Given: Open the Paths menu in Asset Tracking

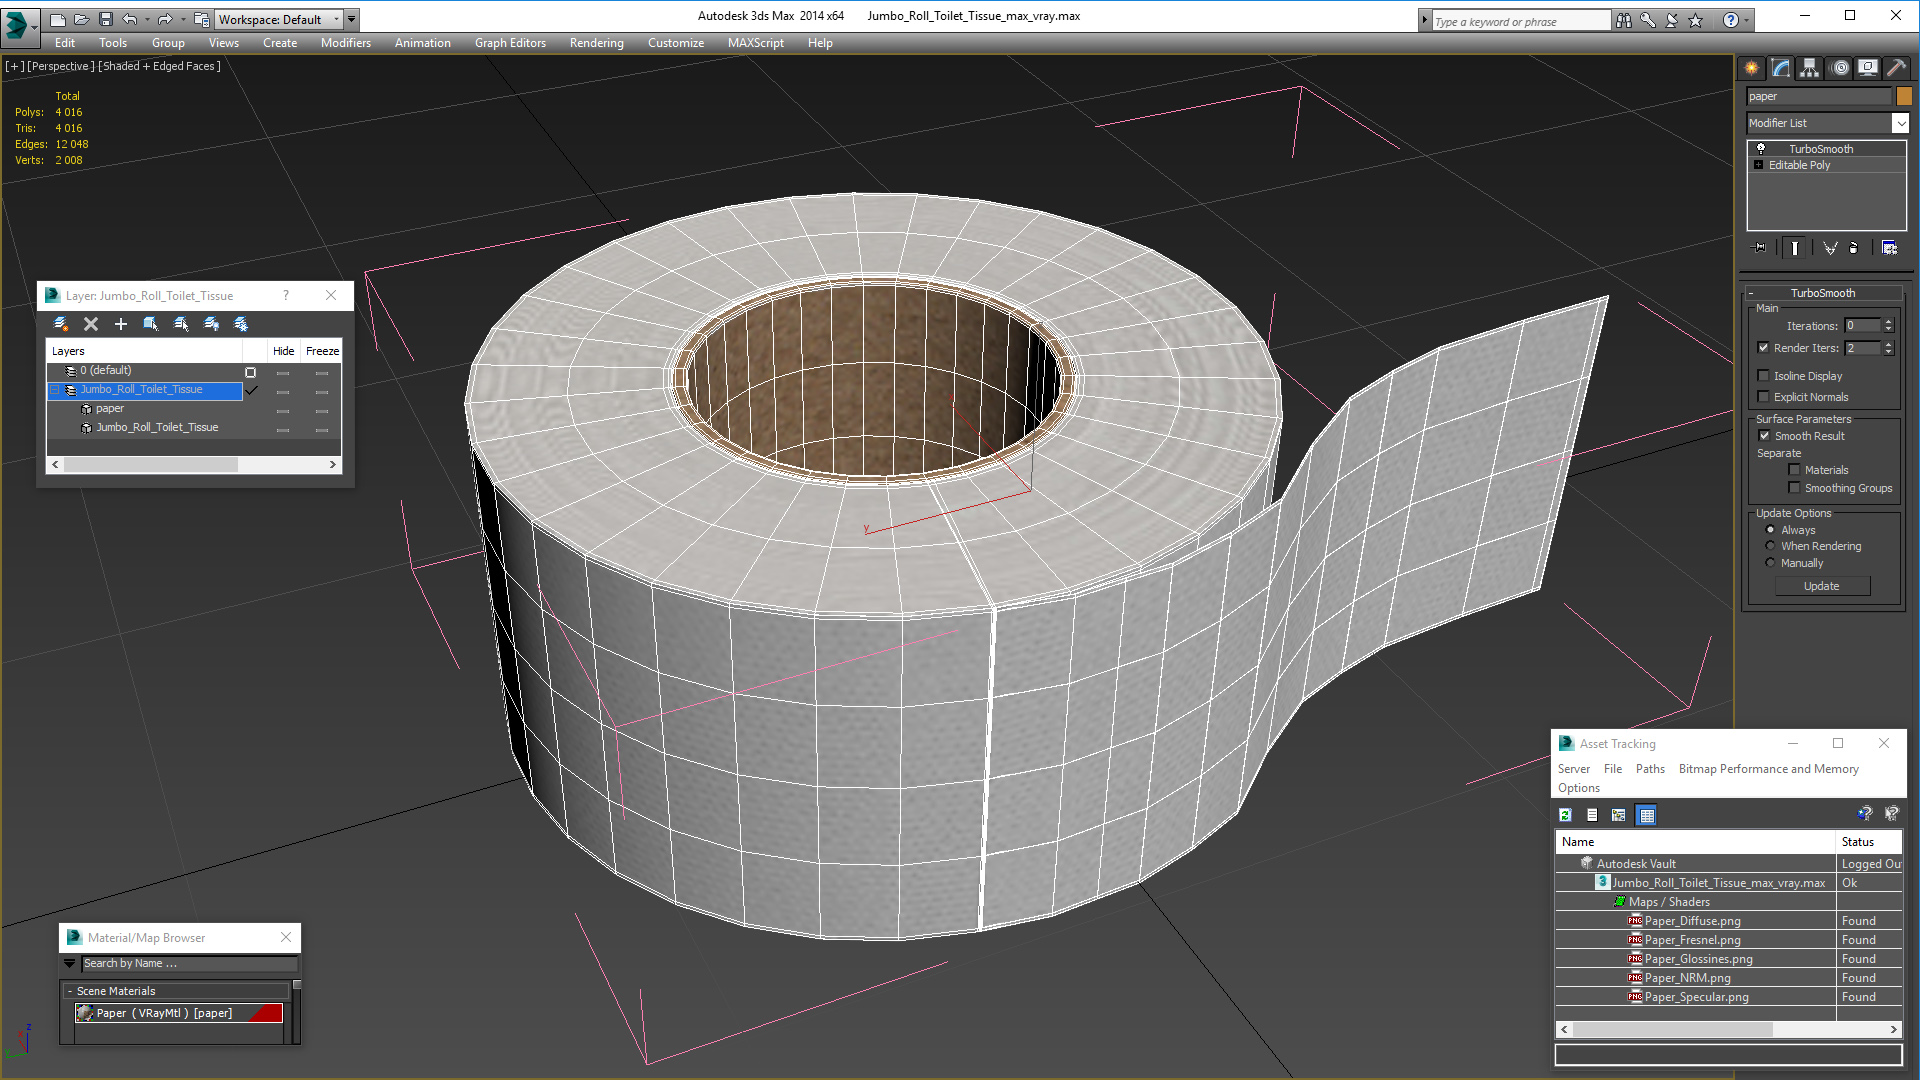Looking at the screenshot, I should click(1649, 769).
